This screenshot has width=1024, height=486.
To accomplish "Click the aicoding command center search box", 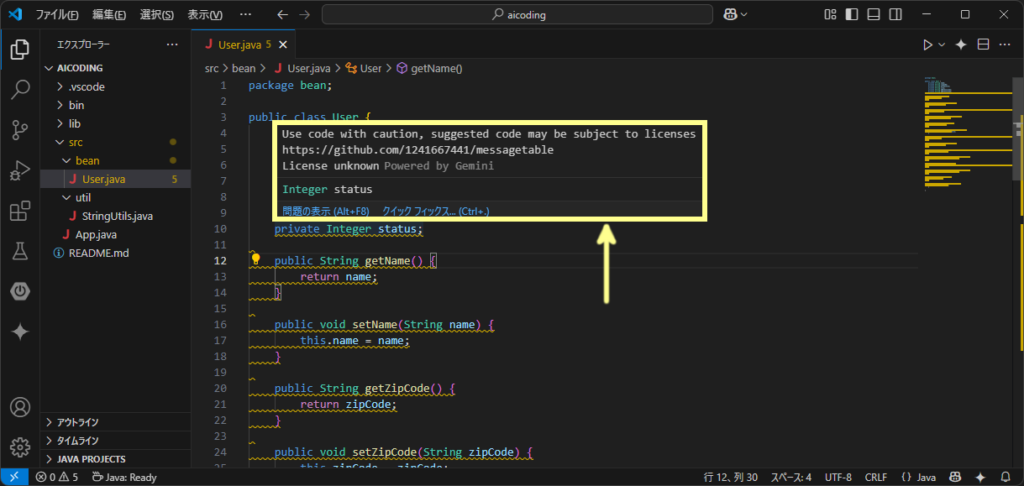I will (x=517, y=14).
